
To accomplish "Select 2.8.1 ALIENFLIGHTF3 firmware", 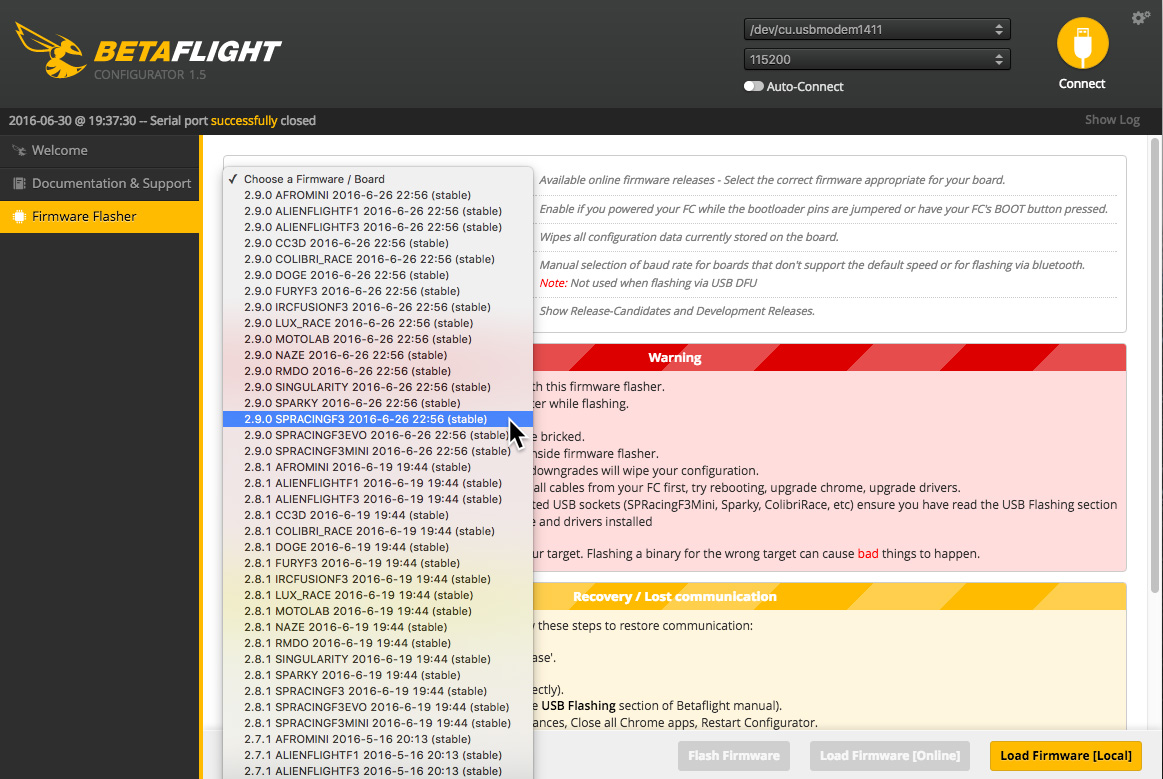I will pos(378,499).
